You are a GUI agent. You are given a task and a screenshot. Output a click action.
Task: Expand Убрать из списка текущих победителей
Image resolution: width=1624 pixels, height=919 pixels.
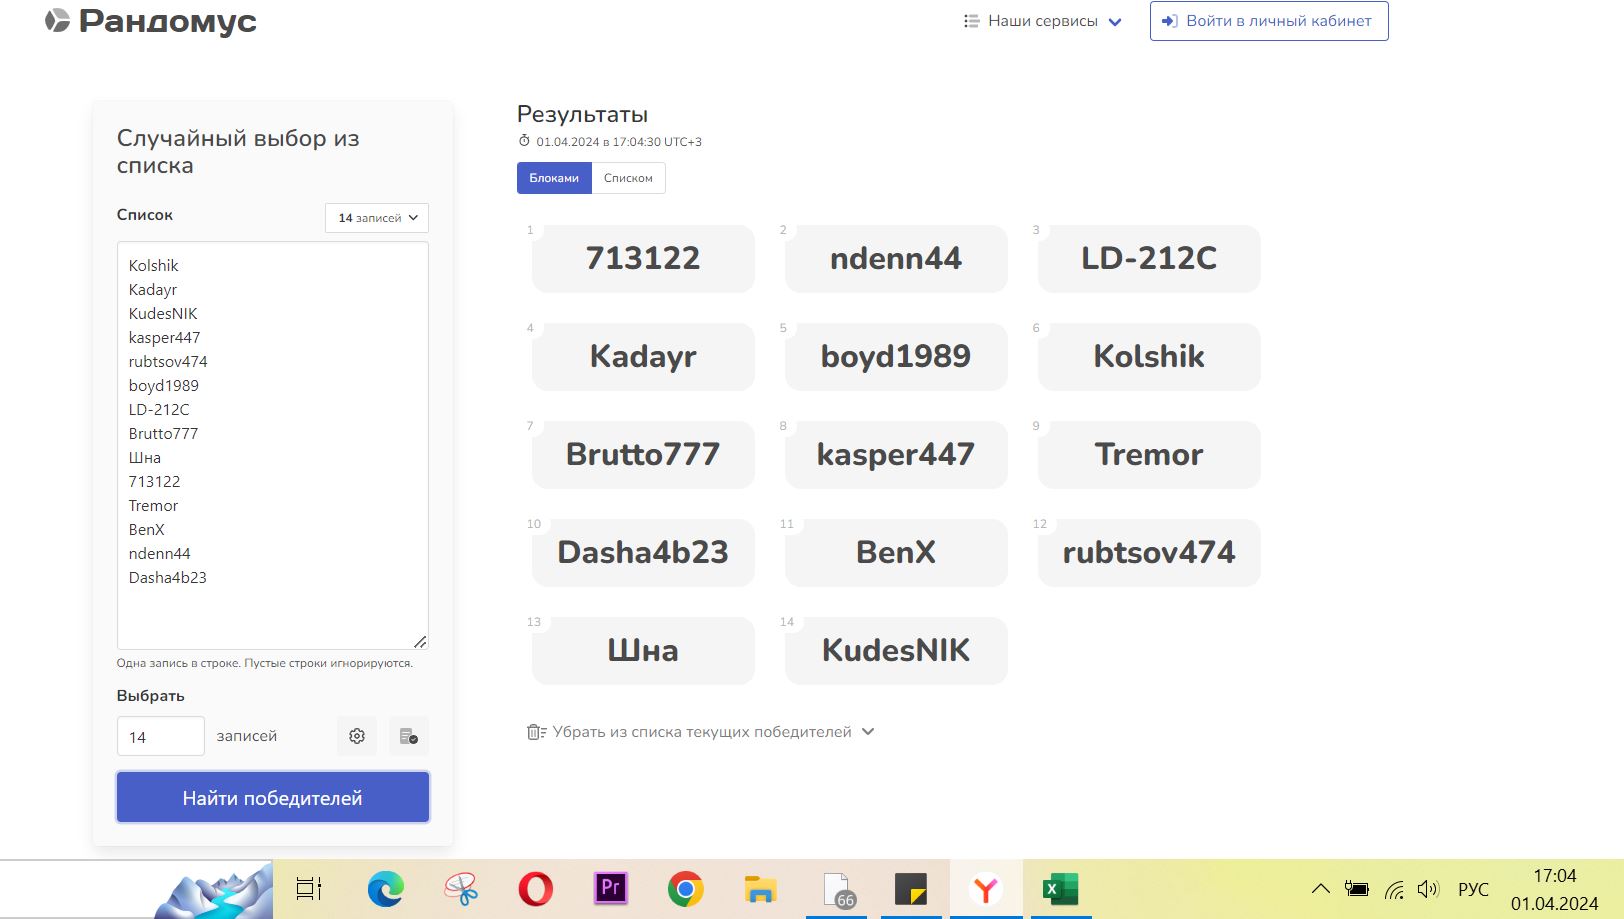click(x=701, y=732)
